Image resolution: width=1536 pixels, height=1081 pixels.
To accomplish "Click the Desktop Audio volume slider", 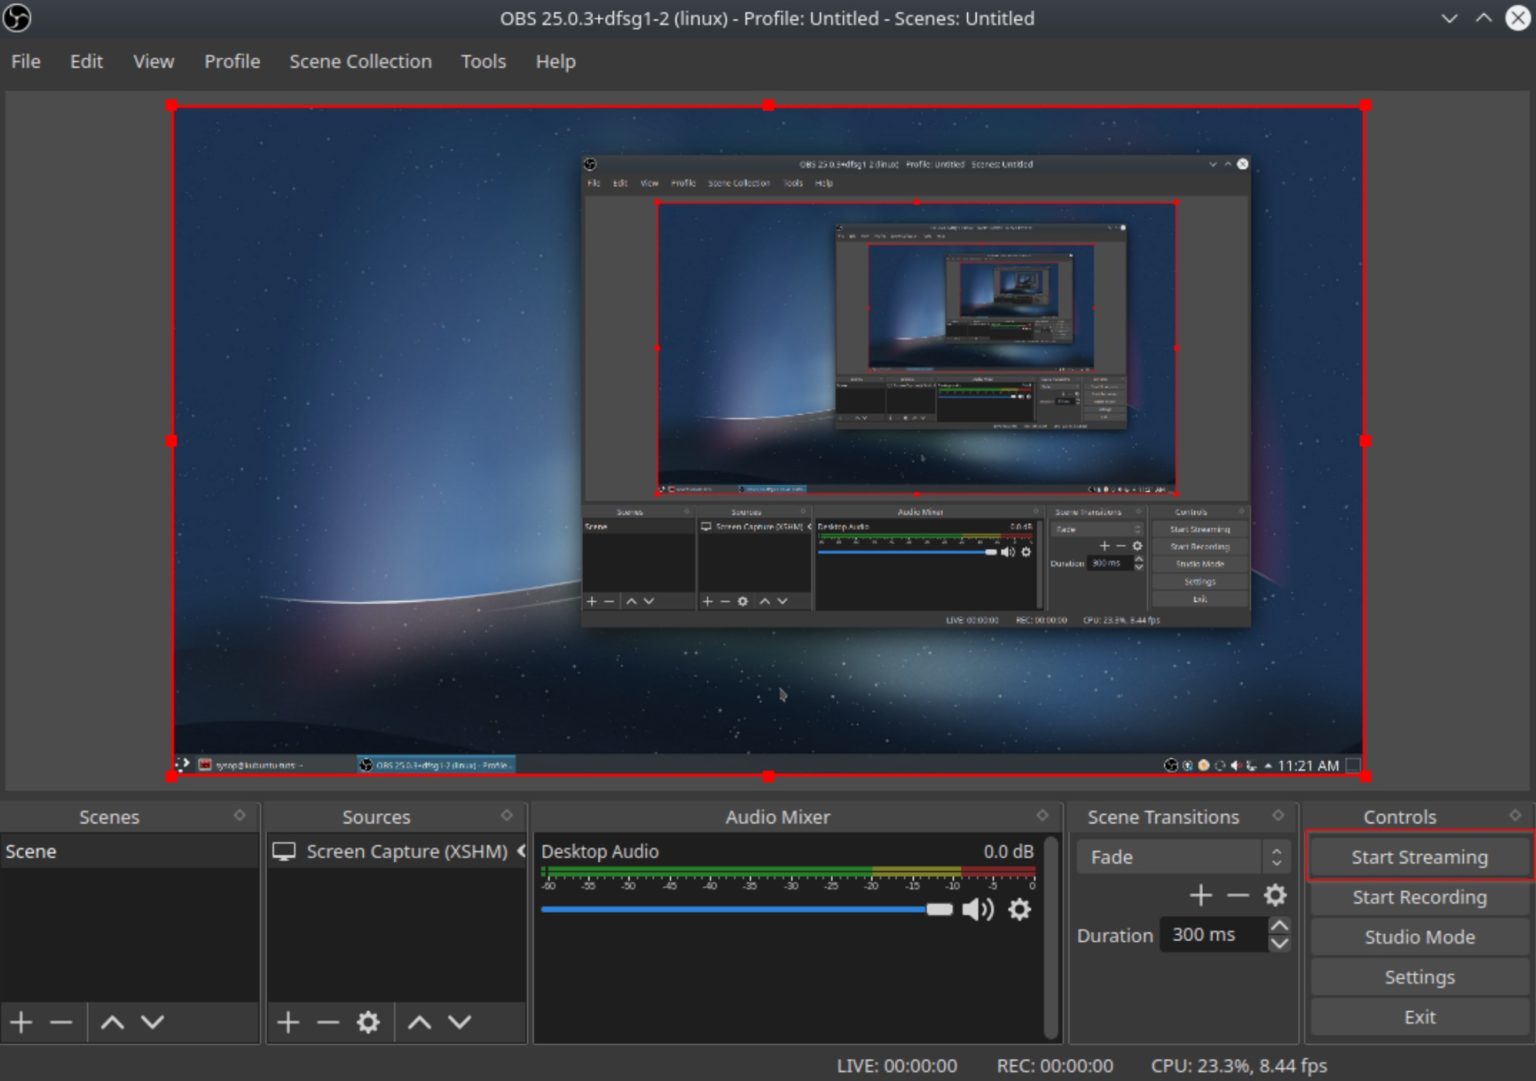I will point(746,909).
